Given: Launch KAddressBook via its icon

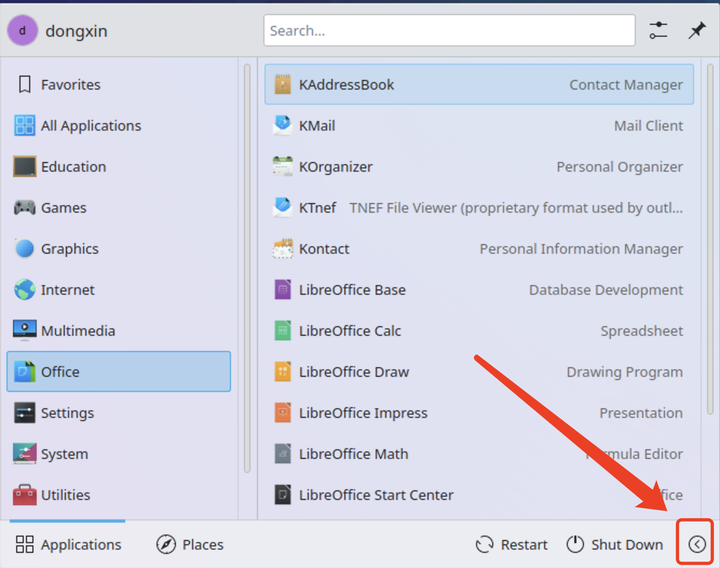Looking at the screenshot, I should tap(282, 84).
